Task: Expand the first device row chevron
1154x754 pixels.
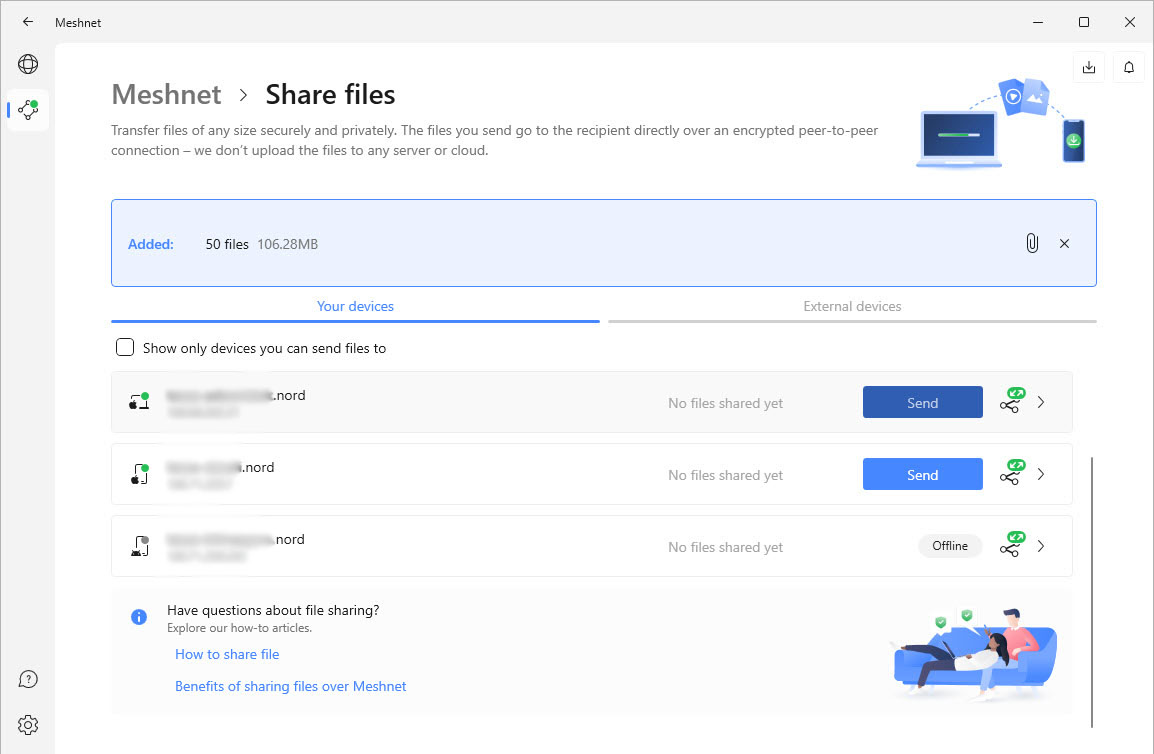Action: (x=1041, y=402)
